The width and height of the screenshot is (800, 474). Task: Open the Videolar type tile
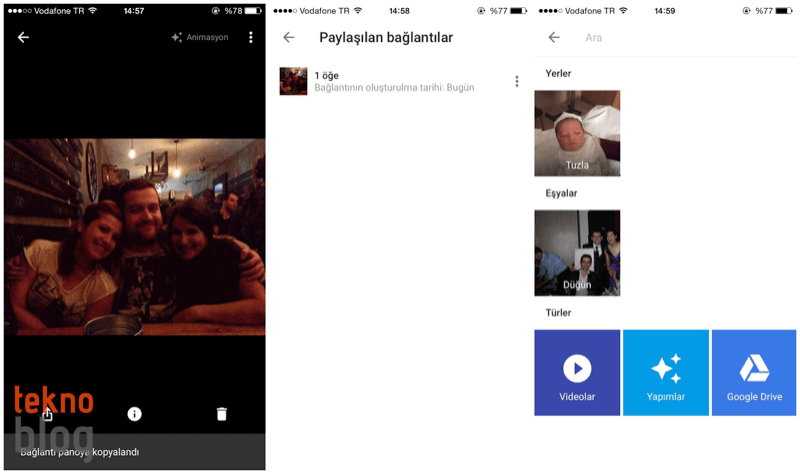(x=577, y=372)
